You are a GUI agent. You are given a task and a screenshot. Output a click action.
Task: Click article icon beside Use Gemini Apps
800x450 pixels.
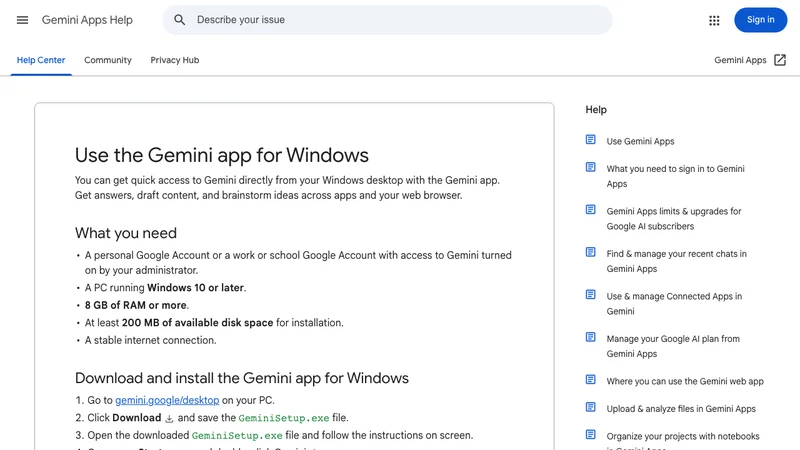click(590, 140)
